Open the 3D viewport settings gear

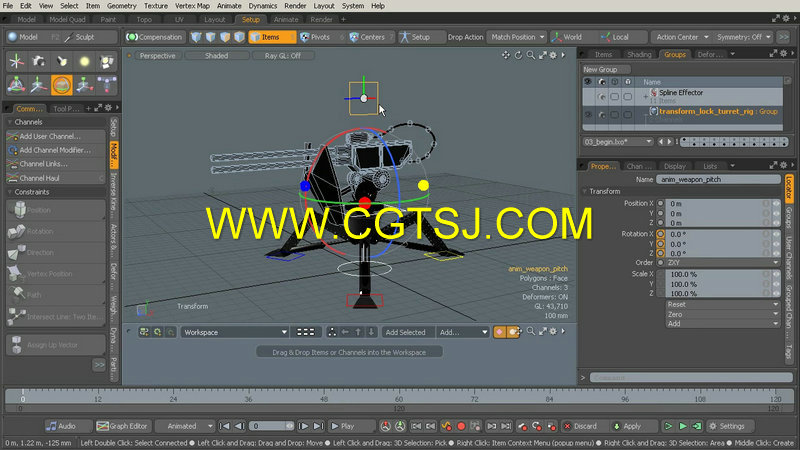click(x=553, y=55)
